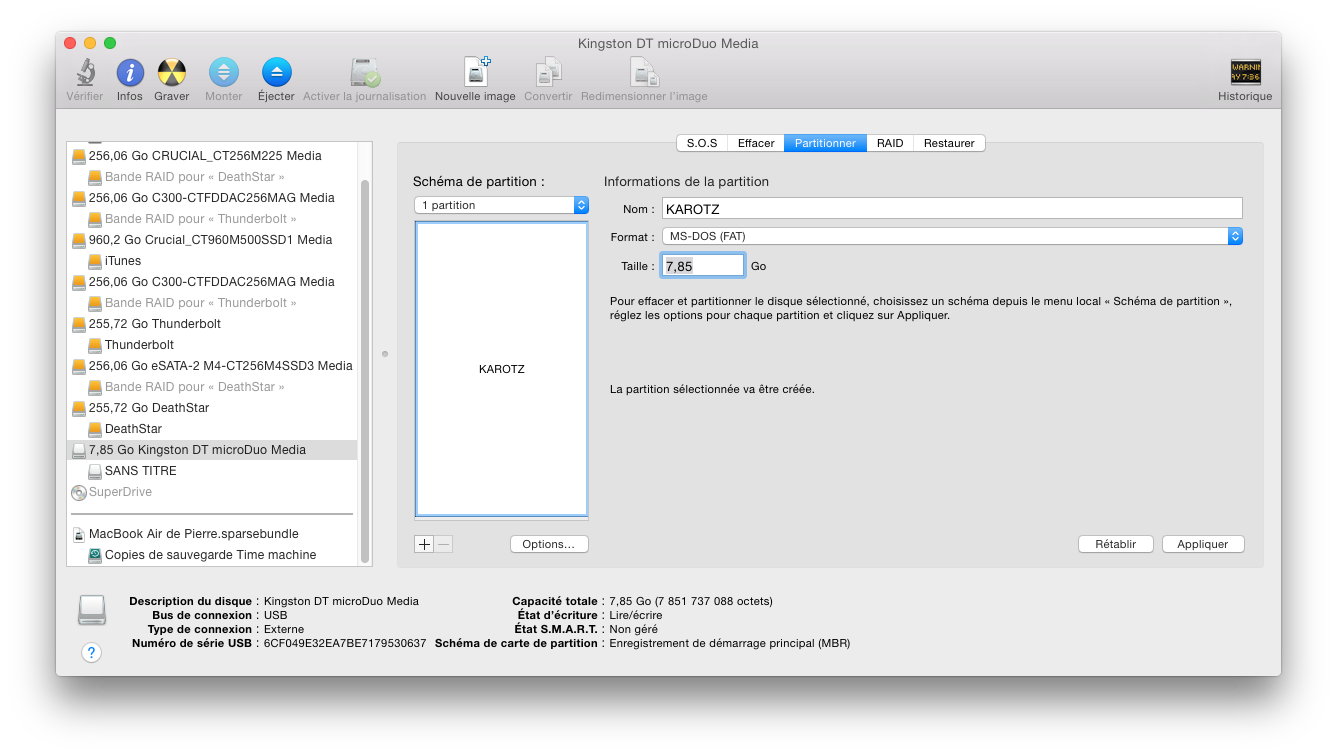Image resolution: width=1337 pixels, height=756 pixels.
Task: Click the Rétablir button
Action: coord(1116,544)
